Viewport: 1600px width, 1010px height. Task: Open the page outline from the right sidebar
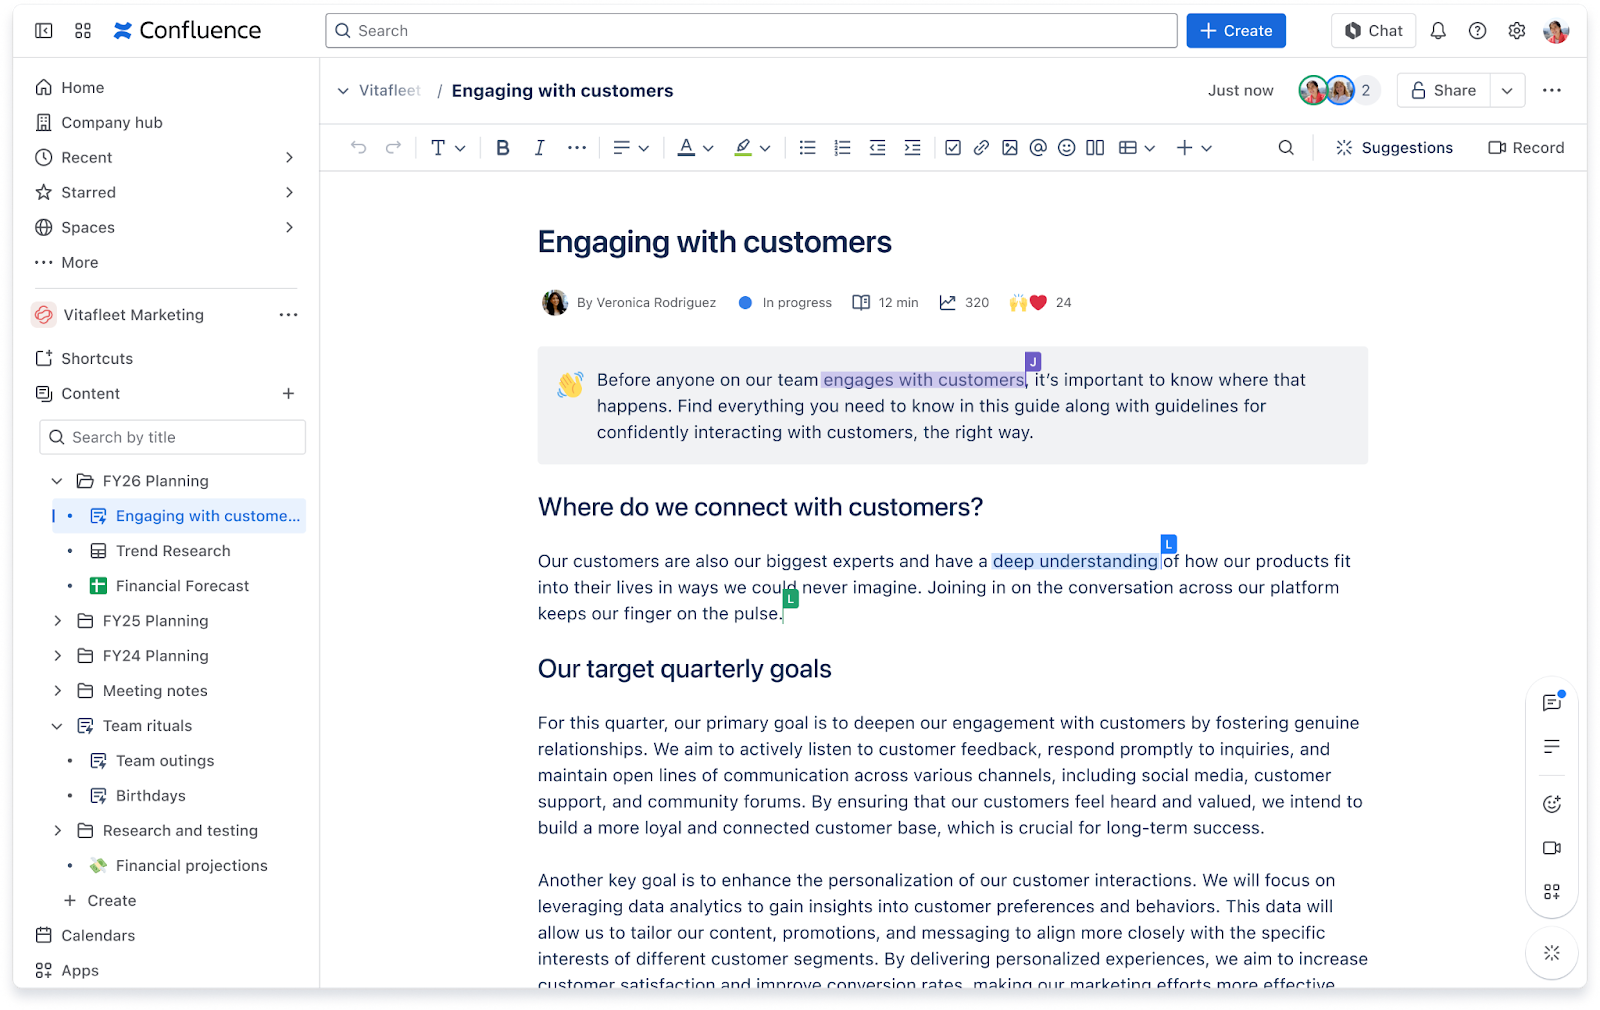pyautogui.click(x=1551, y=746)
